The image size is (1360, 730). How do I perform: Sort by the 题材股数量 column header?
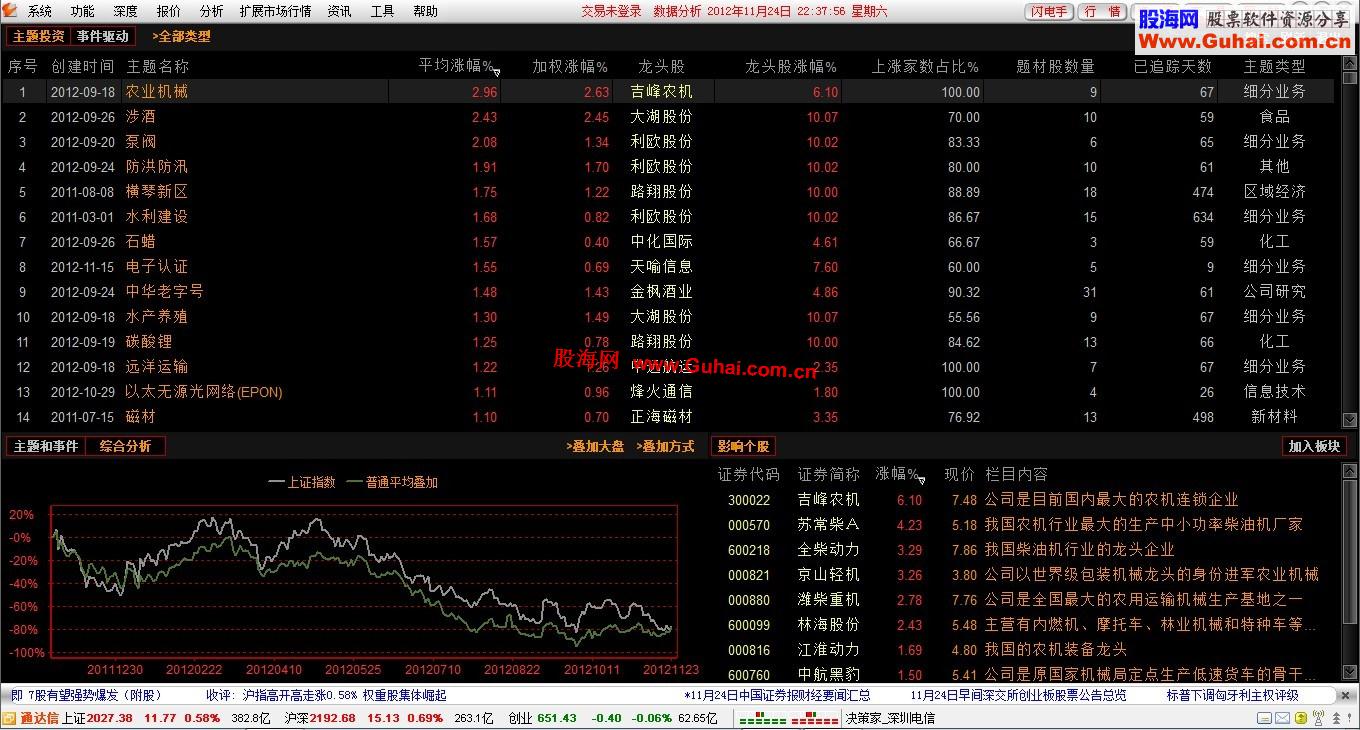click(x=1055, y=66)
